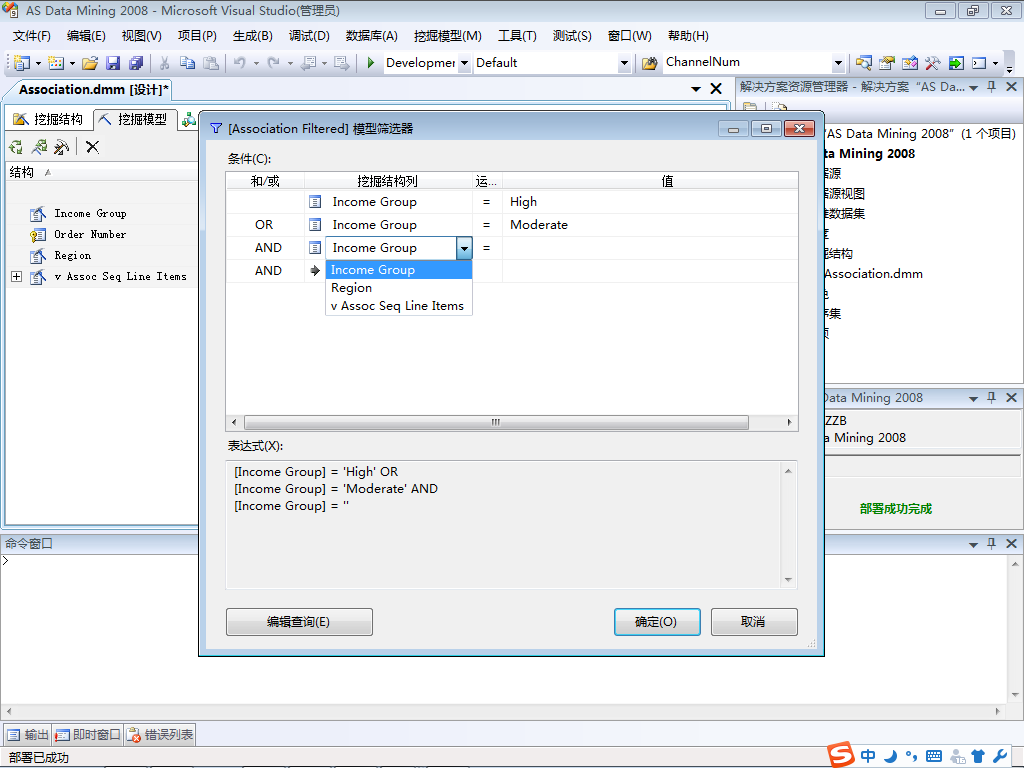Click the Undo arrow icon

pos(240,63)
